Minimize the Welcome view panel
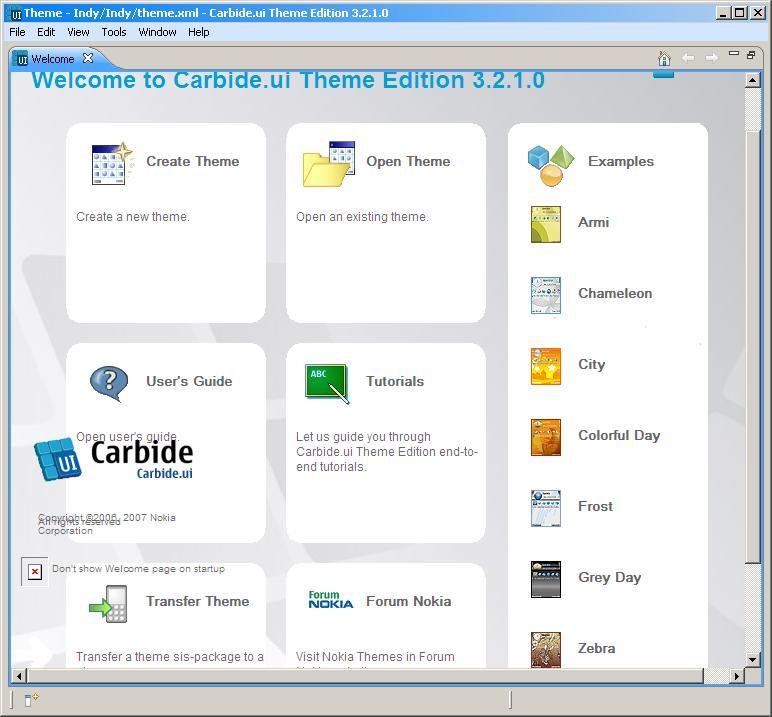This screenshot has height=717, width=772. pos(734,53)
